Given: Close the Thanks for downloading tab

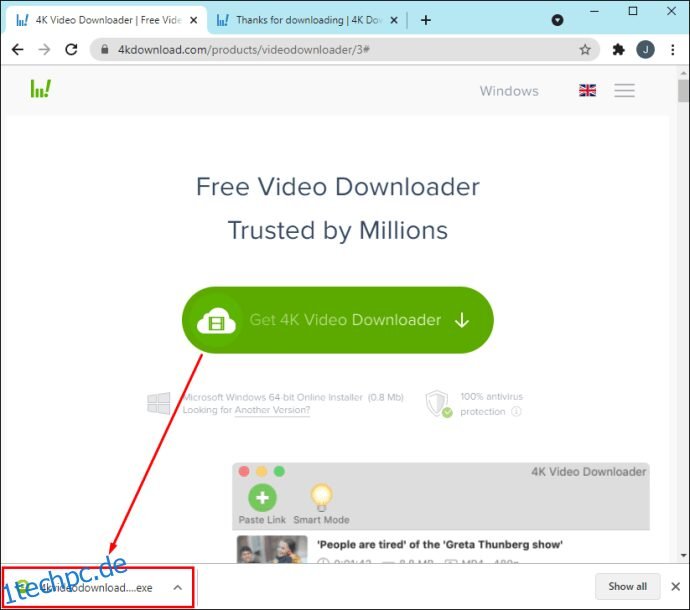Looking at the screenshot, I should click(x=394, y=20).
